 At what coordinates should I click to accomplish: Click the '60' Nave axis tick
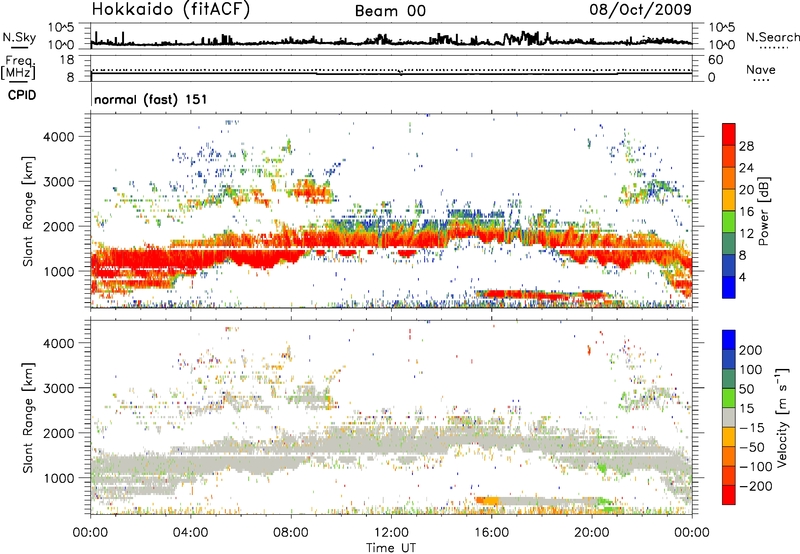(715, 60)
